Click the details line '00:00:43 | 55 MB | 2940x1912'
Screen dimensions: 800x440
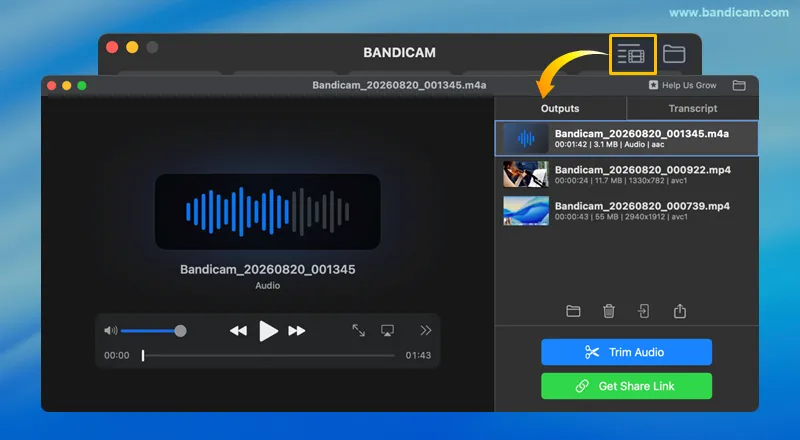coord(621,217)
